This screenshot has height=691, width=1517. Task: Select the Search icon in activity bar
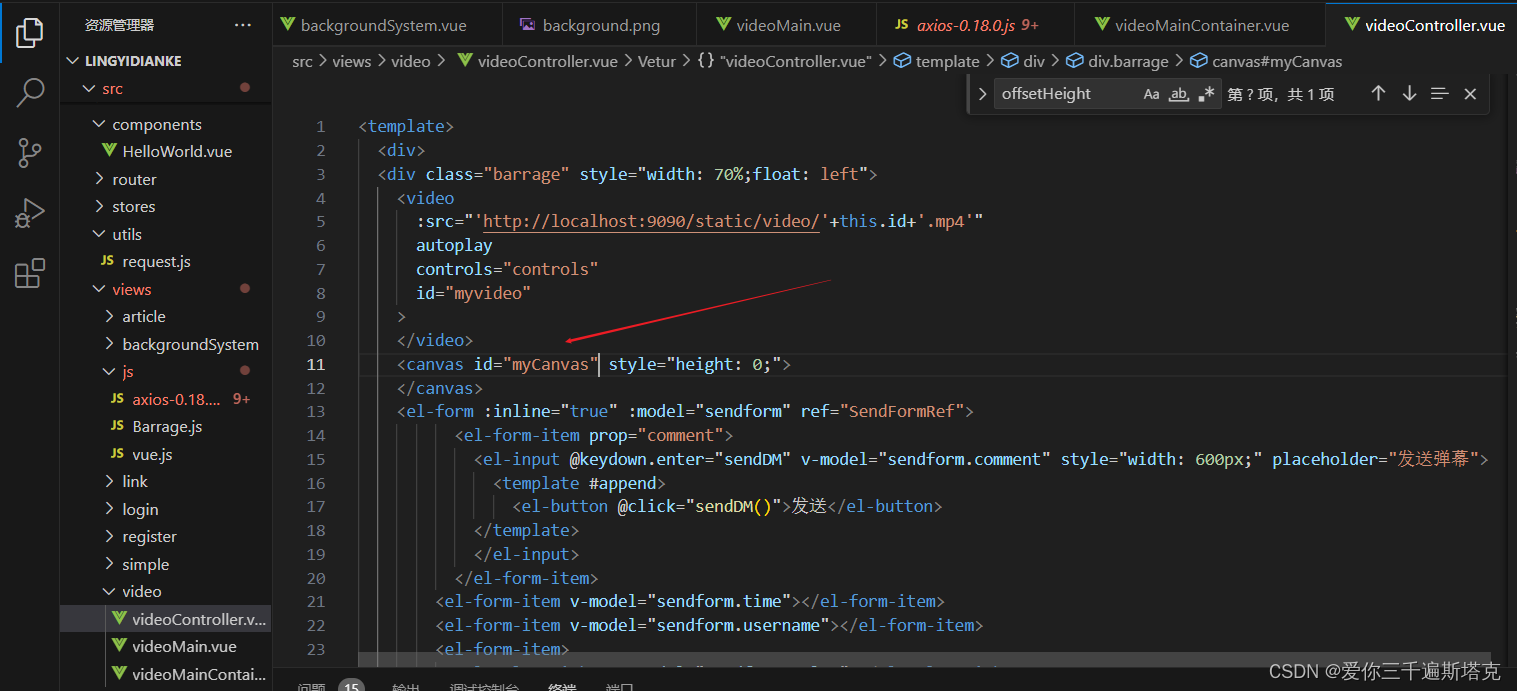point(29,92)
